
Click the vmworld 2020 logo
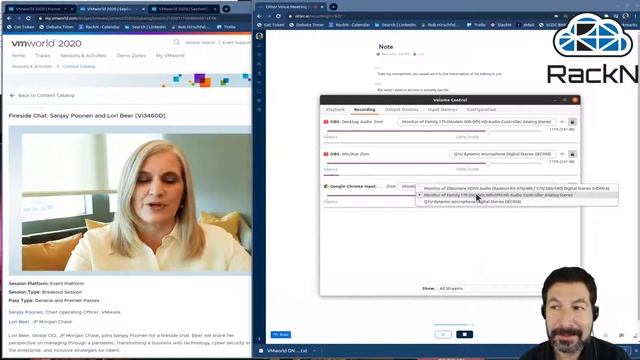pyautogui.click(x=46, y=43)
